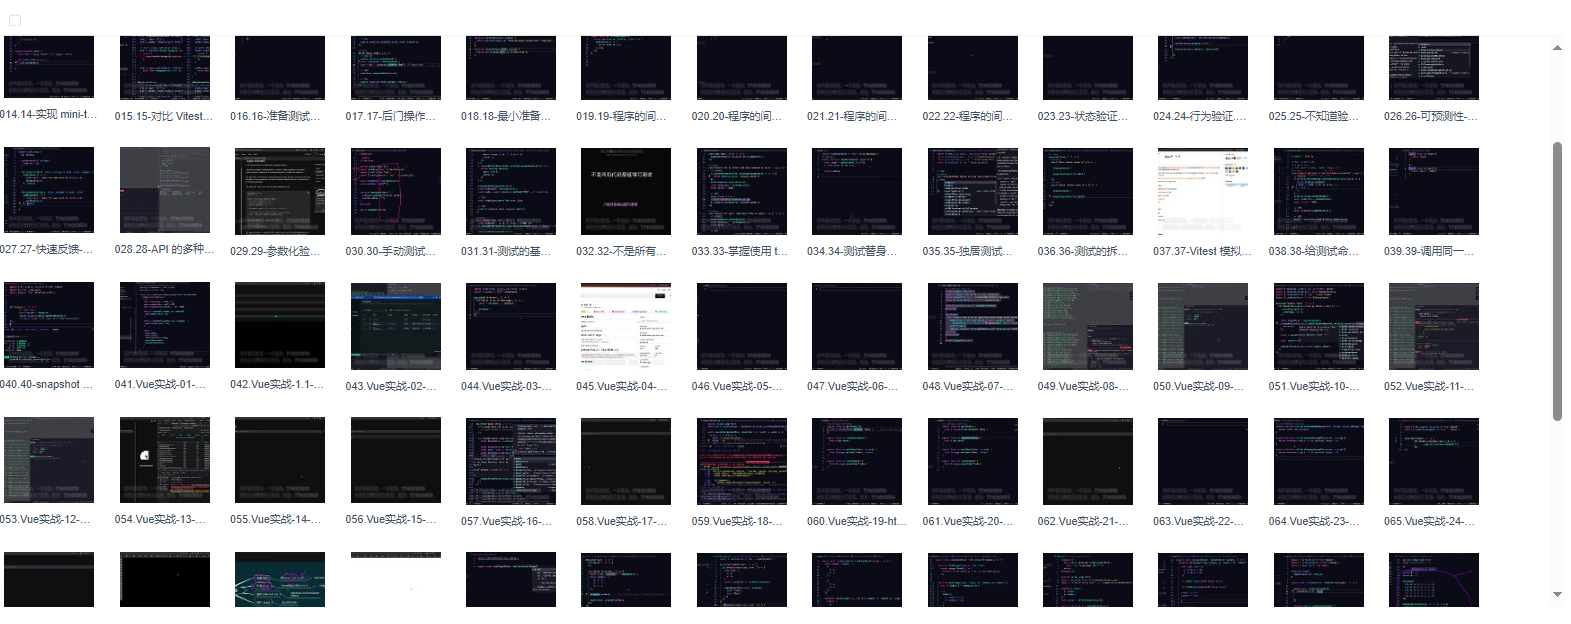The width and height of the screenshot is (1571, 624).
Task: Select the 032.32-不是所有 thumbnail
Action: point(625,191)
